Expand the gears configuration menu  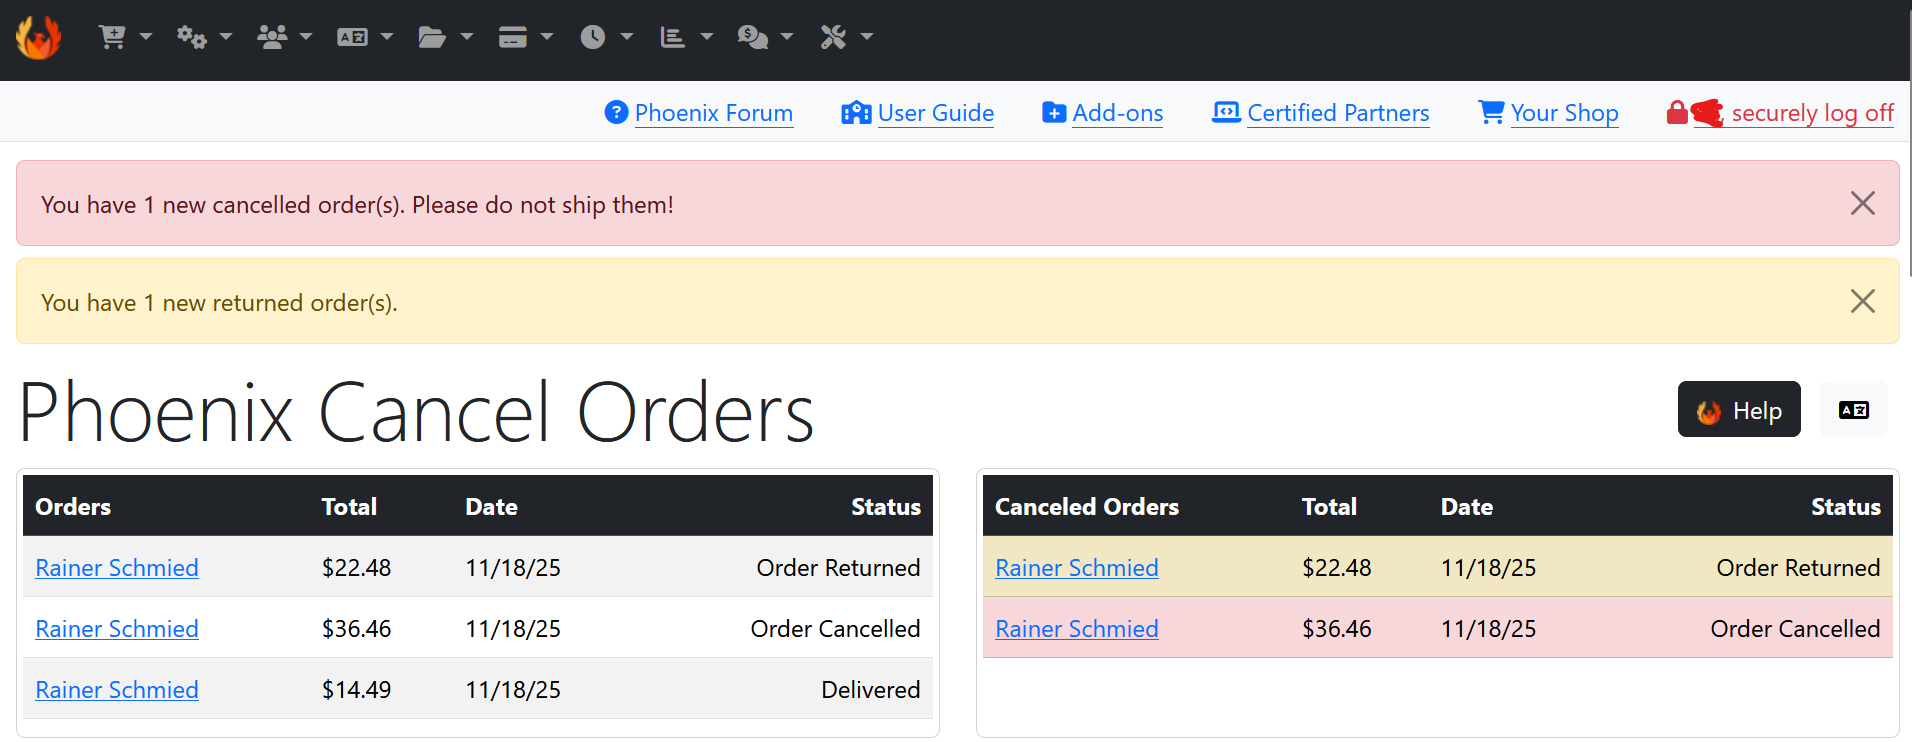click(204, 37)
